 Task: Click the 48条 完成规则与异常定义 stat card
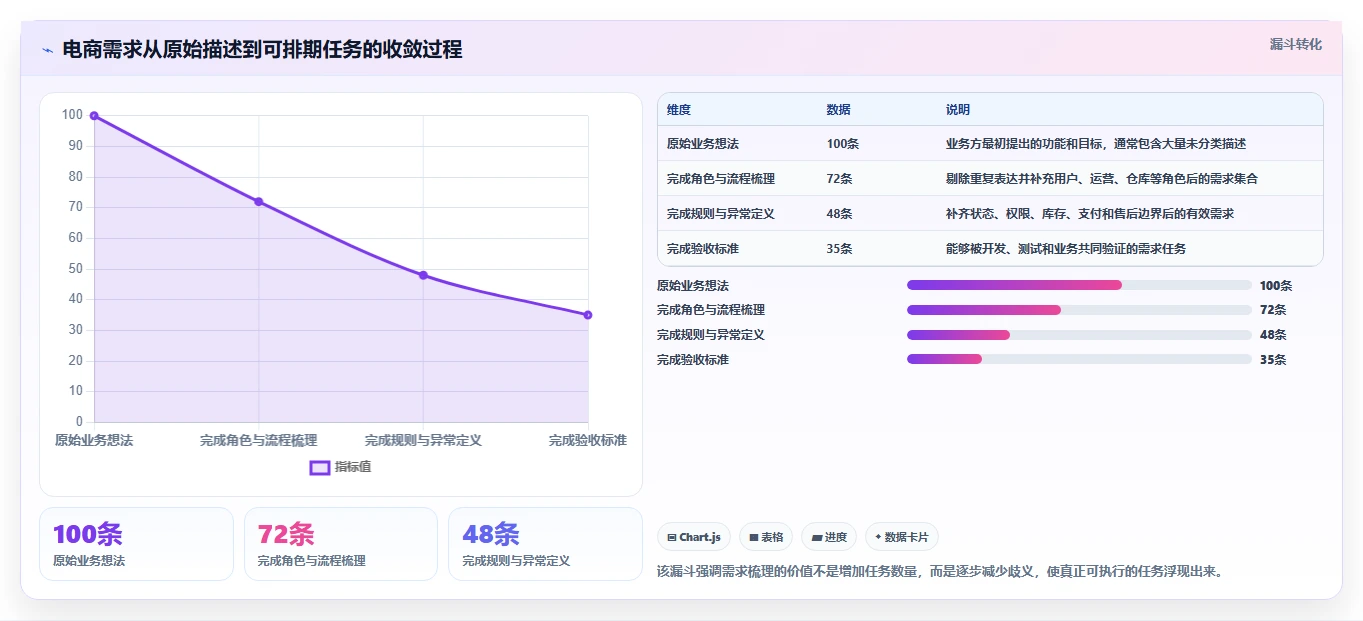(x=545, y=544)
